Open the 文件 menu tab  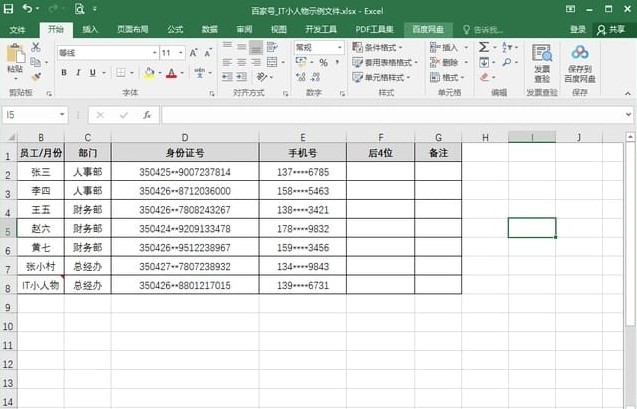click(17, 29)
